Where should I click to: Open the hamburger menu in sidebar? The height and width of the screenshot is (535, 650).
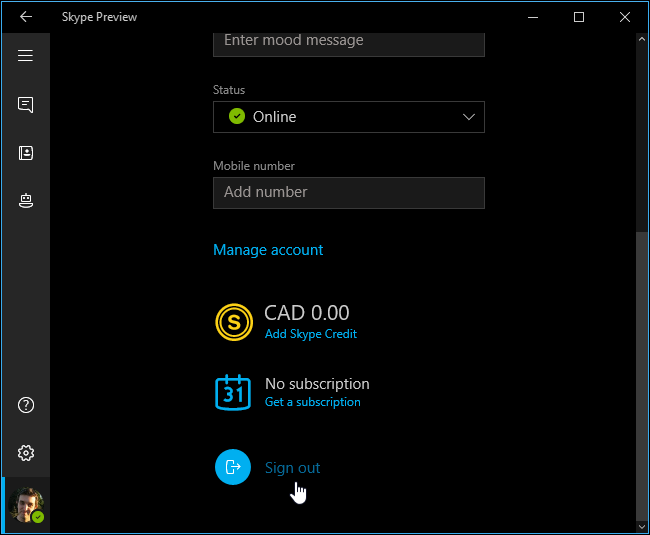(25, 56)
